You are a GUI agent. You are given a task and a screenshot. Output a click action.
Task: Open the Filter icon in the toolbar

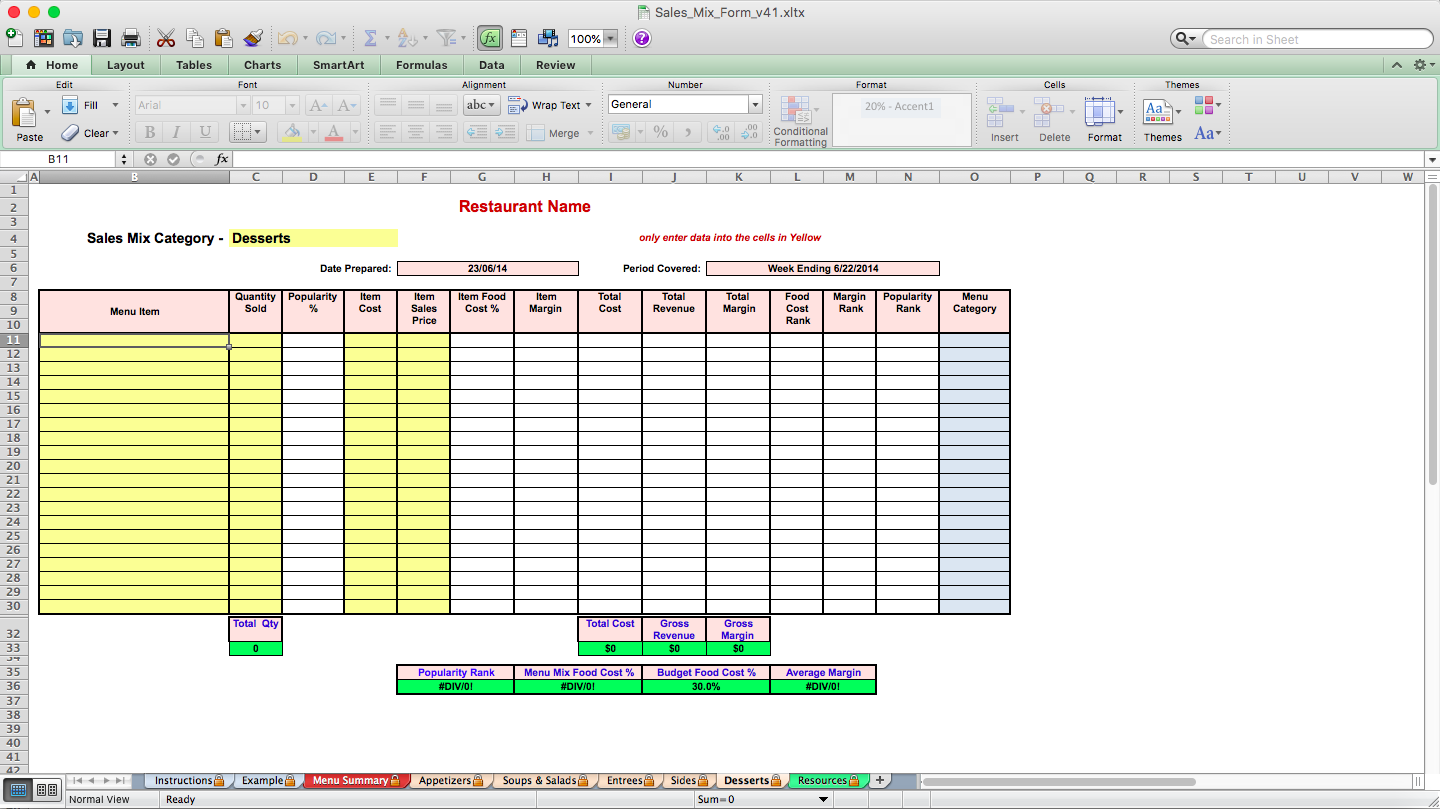pyautogui.click(x=446, y=37)
